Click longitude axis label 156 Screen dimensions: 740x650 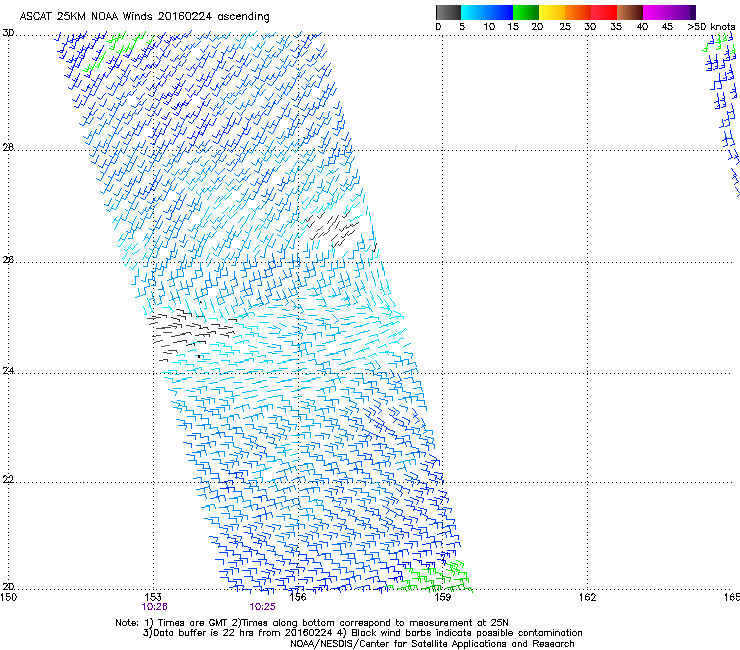[298, 597]
